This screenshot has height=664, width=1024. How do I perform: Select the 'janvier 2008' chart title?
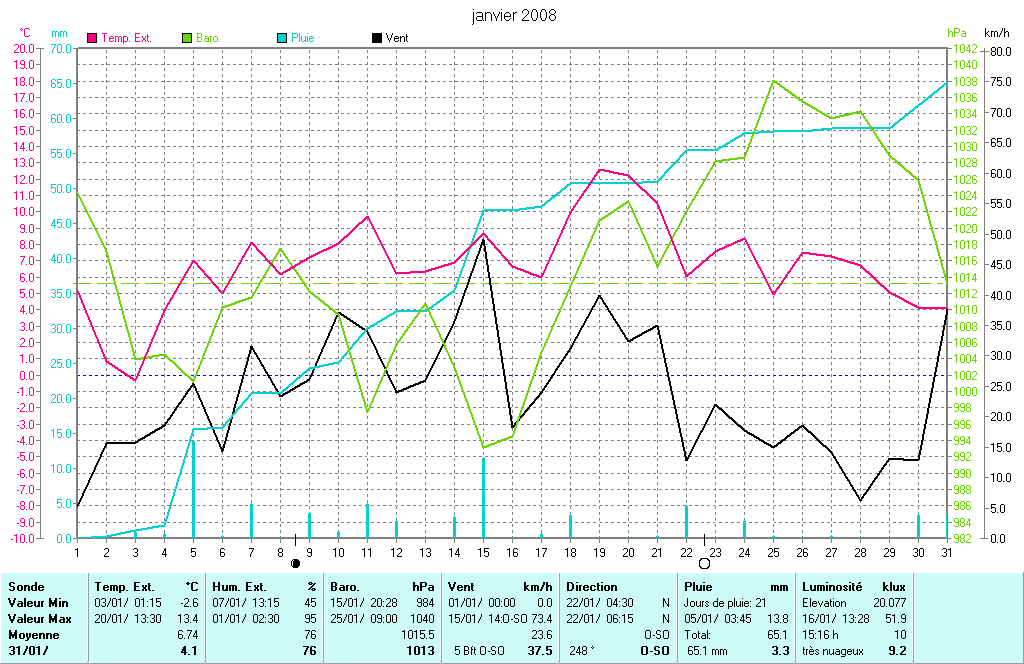click(514, 15)
